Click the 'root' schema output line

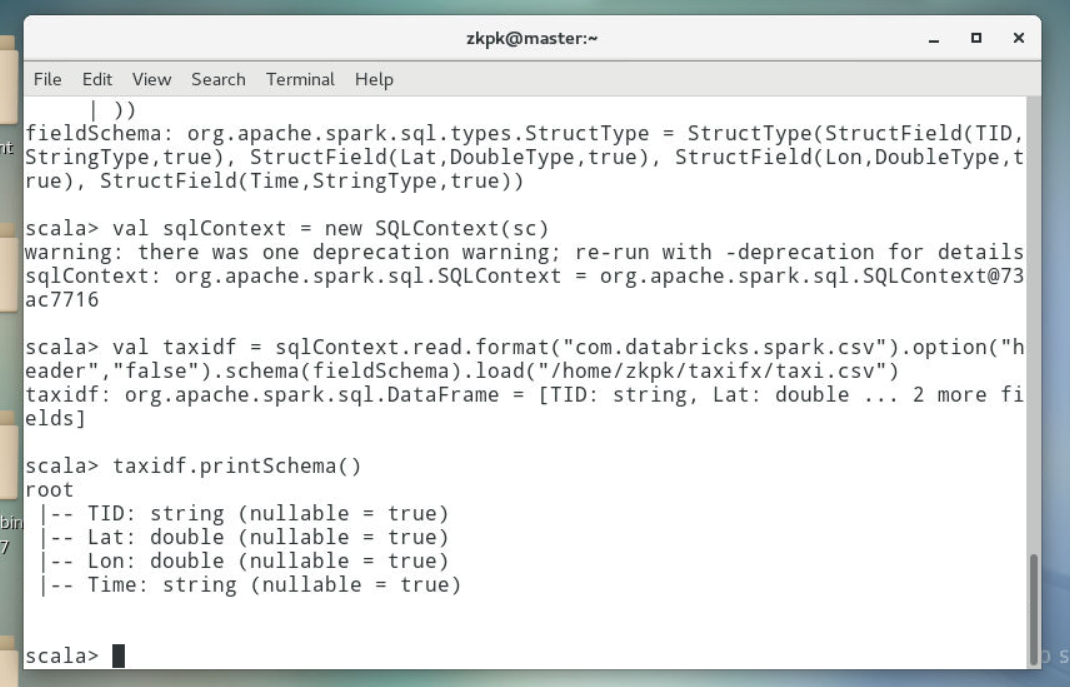(49, 490)
